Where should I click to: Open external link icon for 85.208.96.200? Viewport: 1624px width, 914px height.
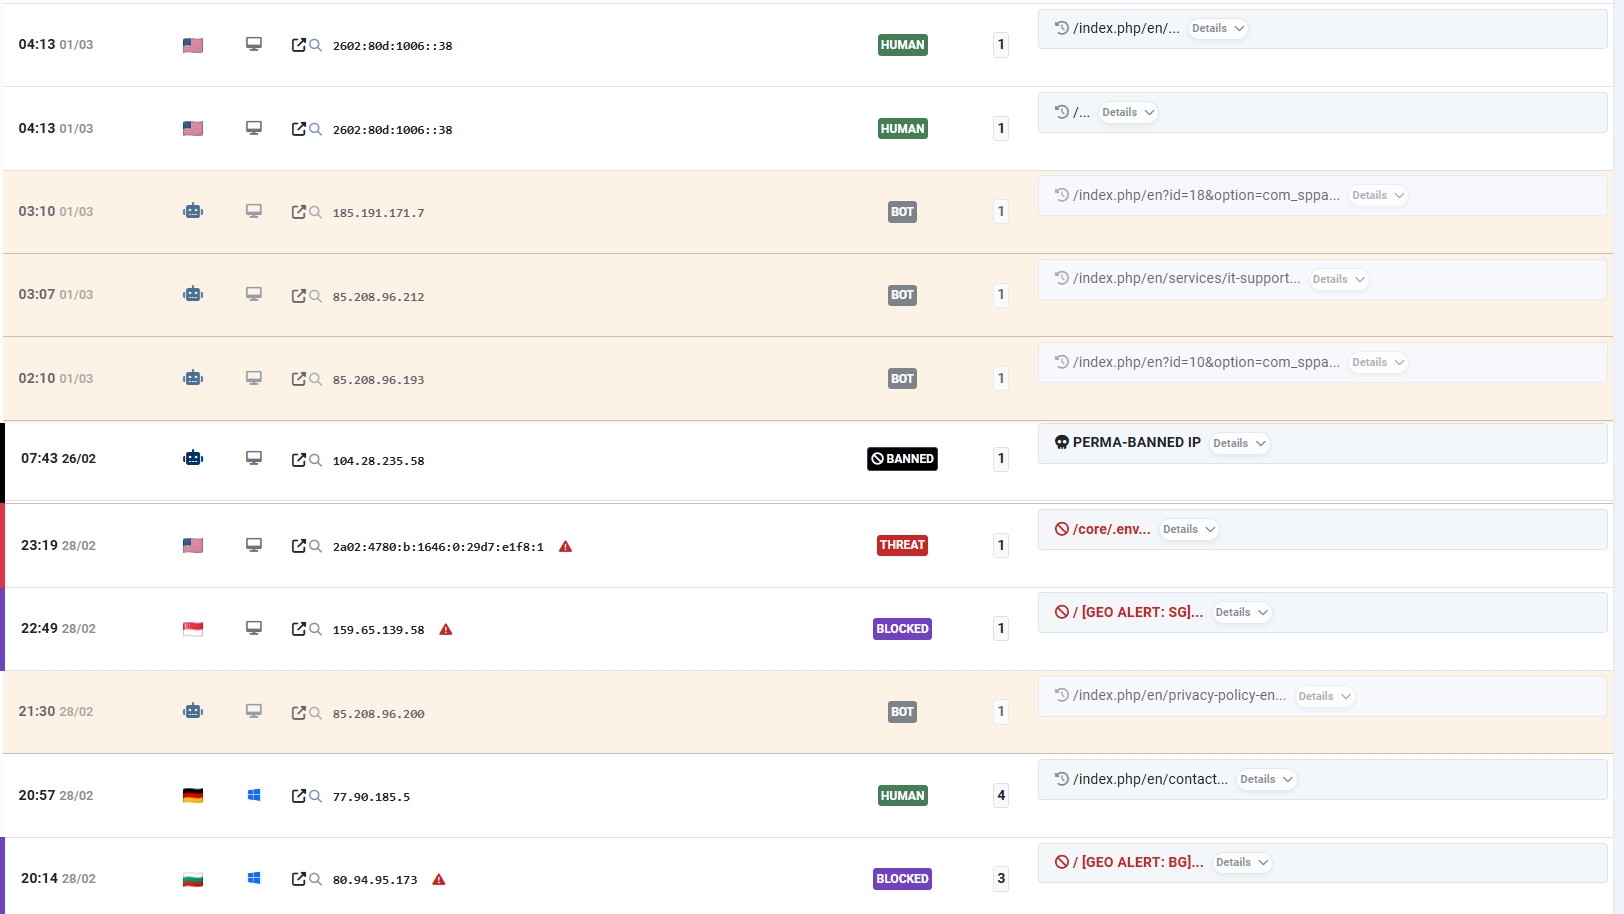298,713
